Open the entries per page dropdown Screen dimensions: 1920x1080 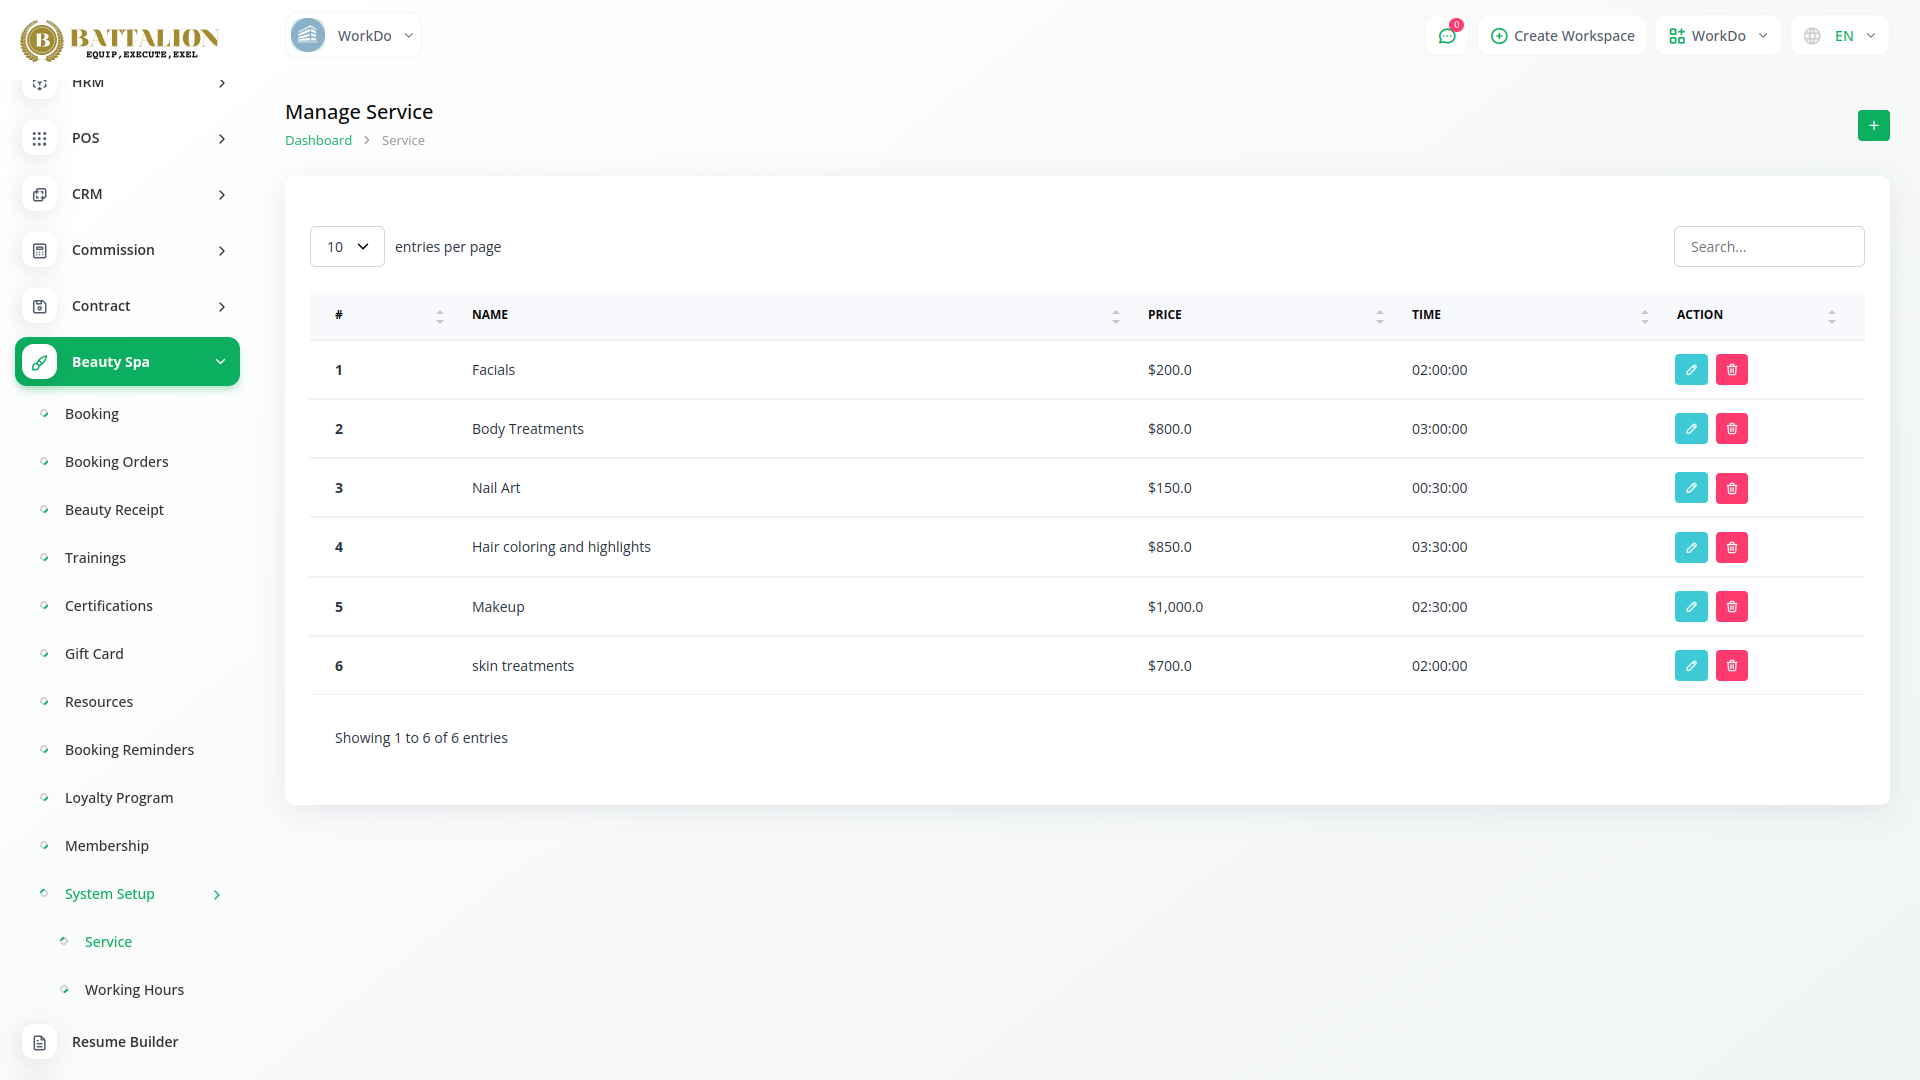coord(347,247)
